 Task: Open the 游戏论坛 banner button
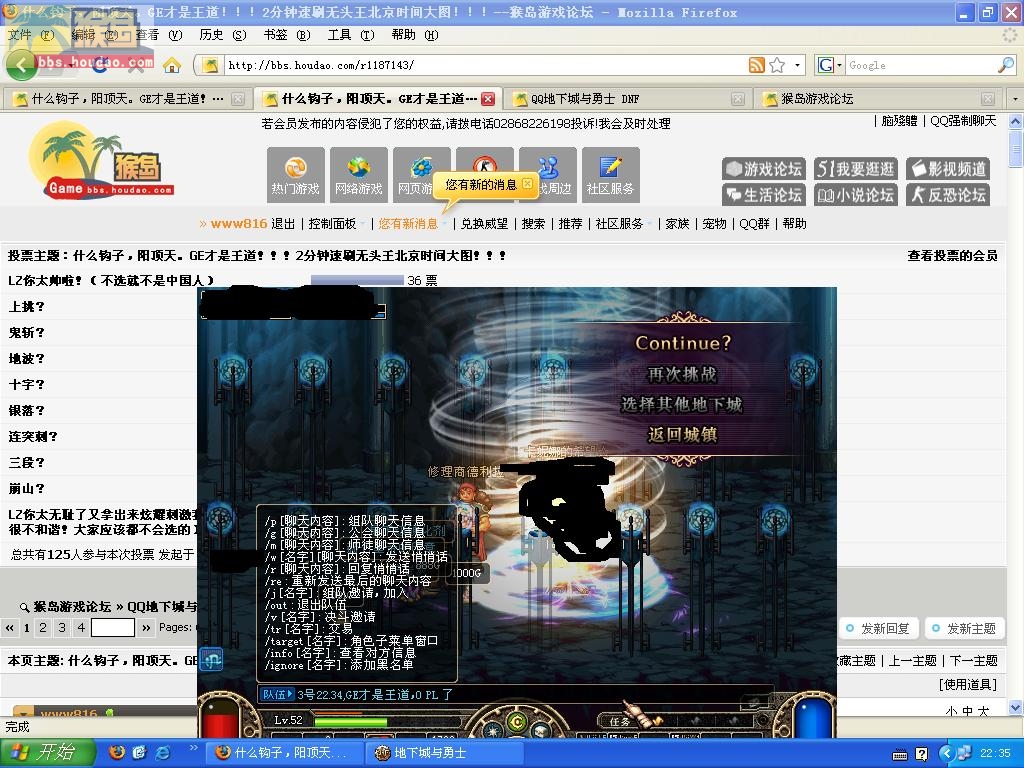764,169
